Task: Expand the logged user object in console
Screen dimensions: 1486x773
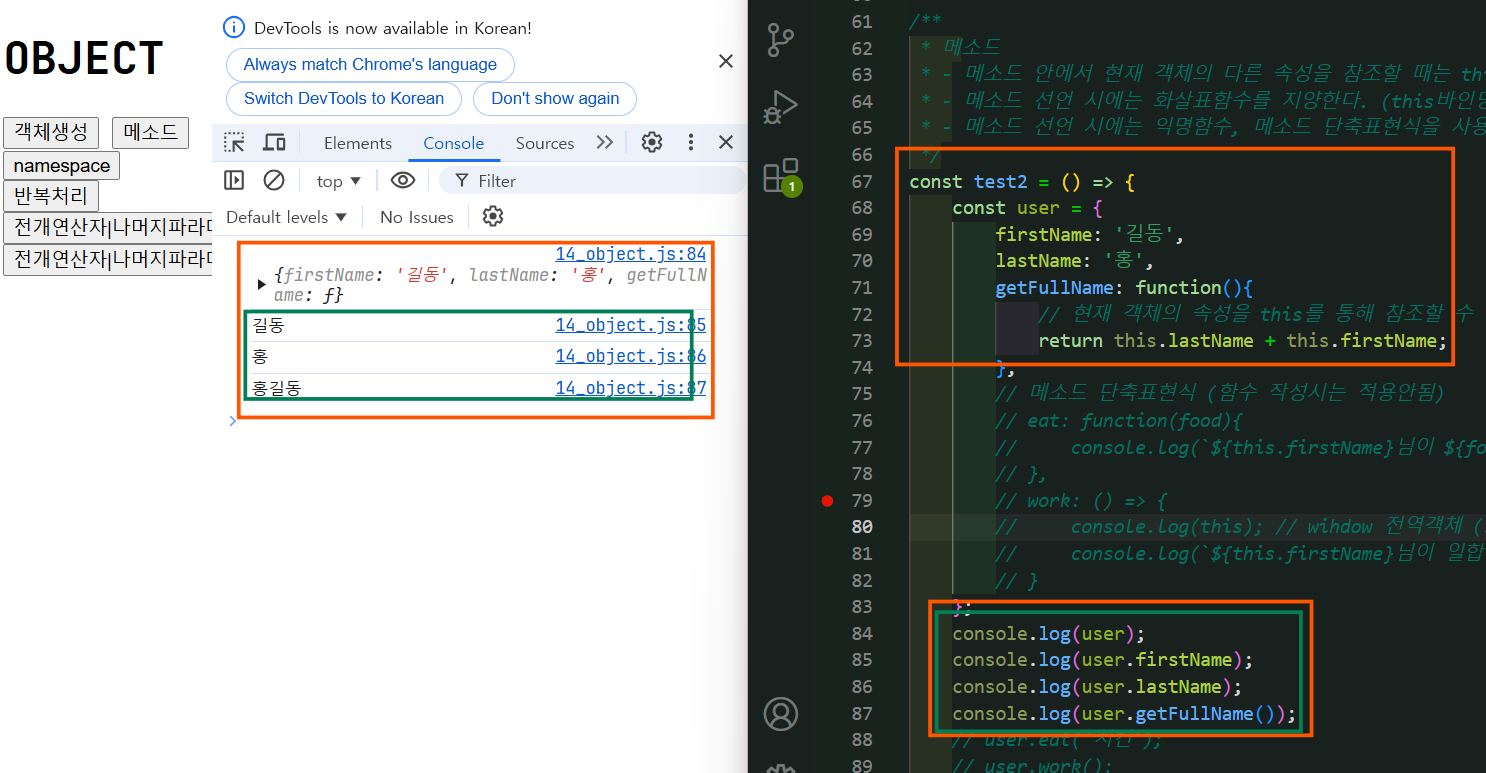Action: [262, 284]
